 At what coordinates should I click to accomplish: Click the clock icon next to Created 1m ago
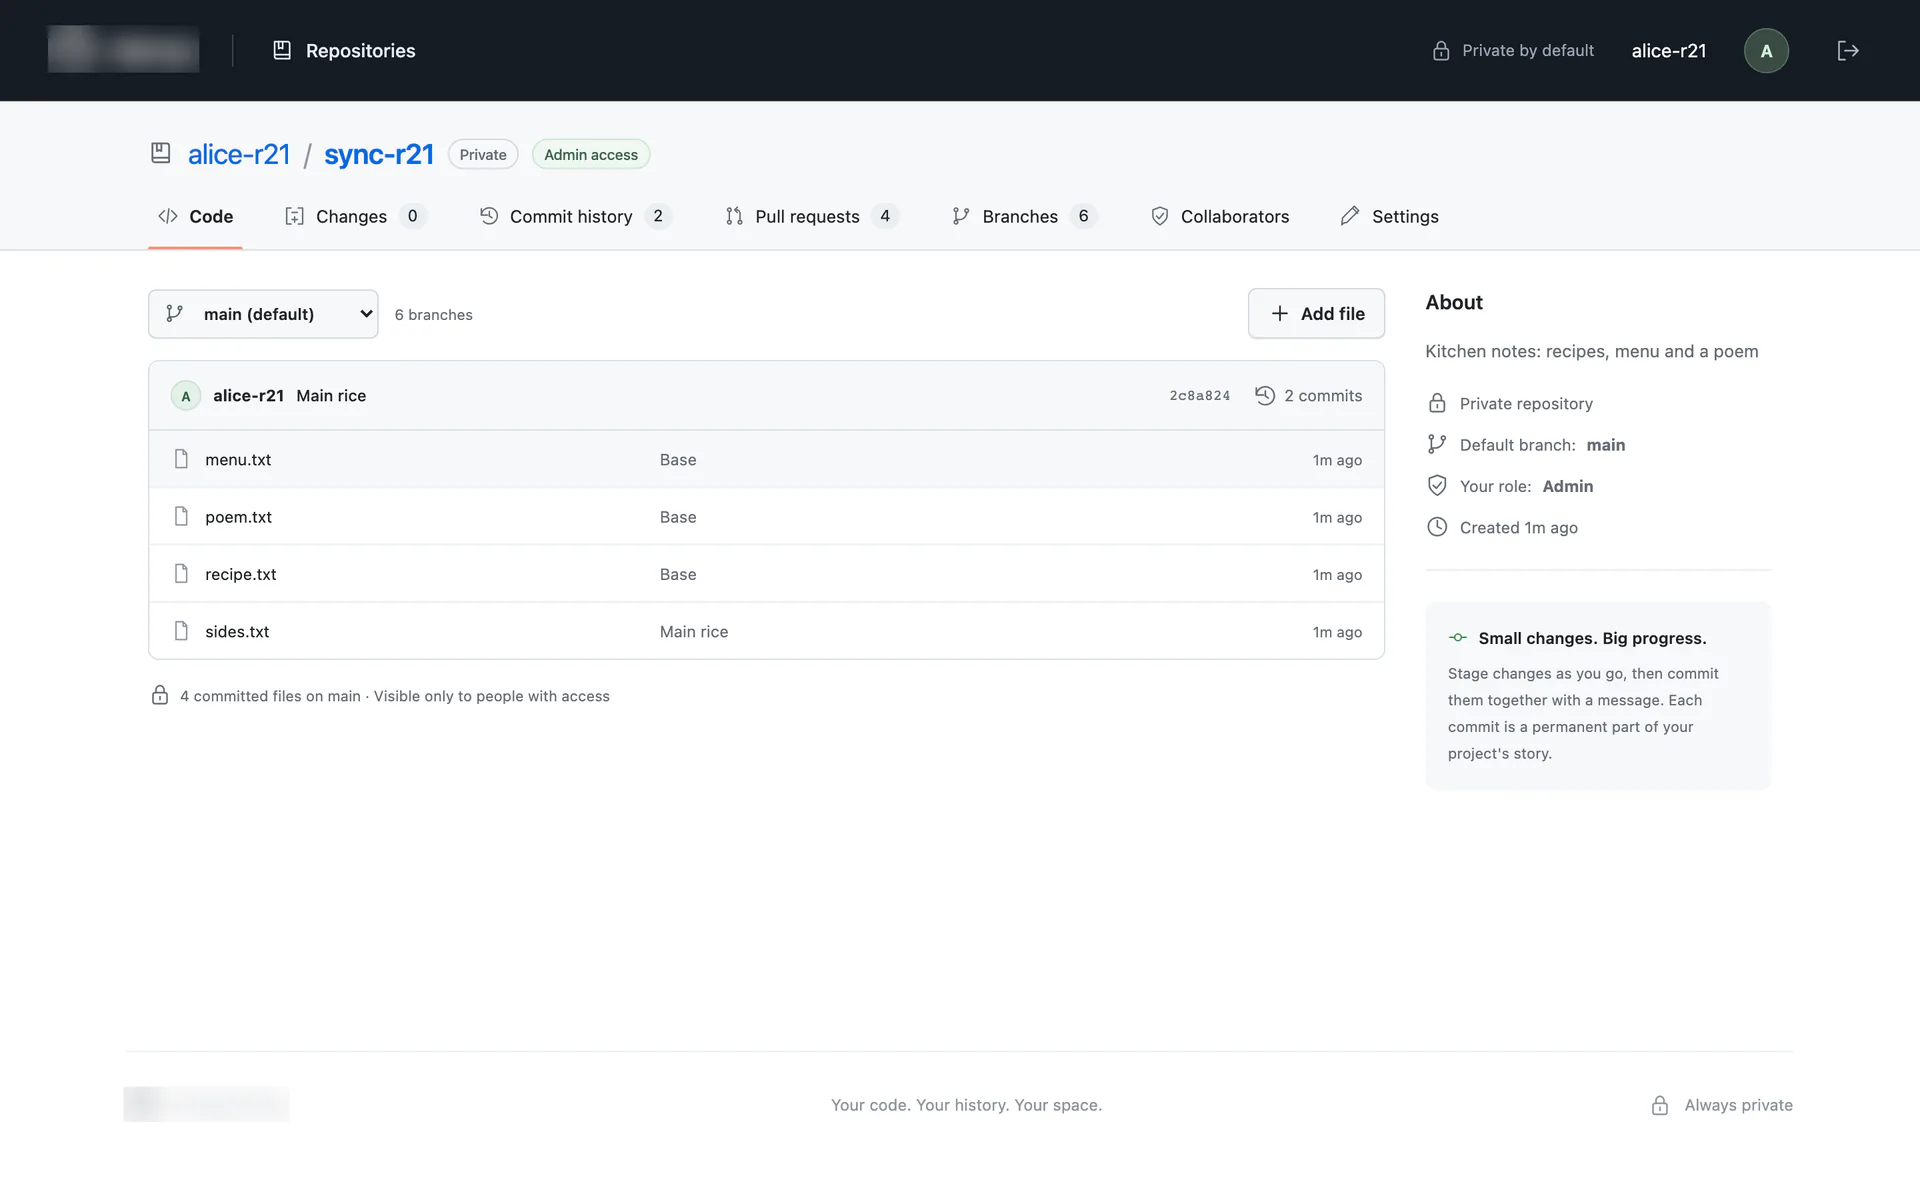[1437, 527]
